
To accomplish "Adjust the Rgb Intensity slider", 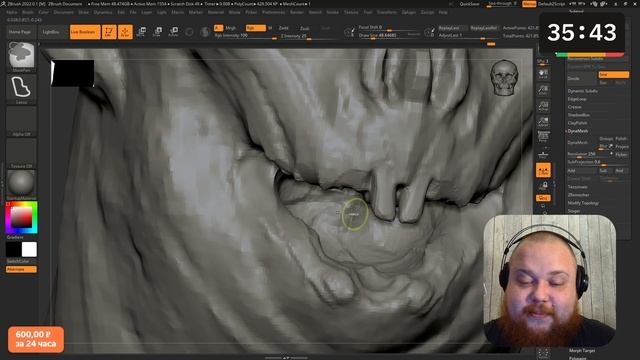I will [x=245, y=36].
